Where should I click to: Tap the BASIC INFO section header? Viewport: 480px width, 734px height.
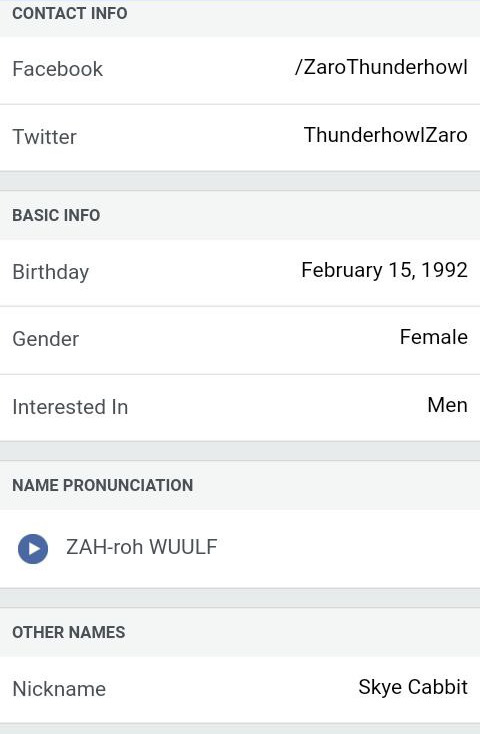pos(56,215)
